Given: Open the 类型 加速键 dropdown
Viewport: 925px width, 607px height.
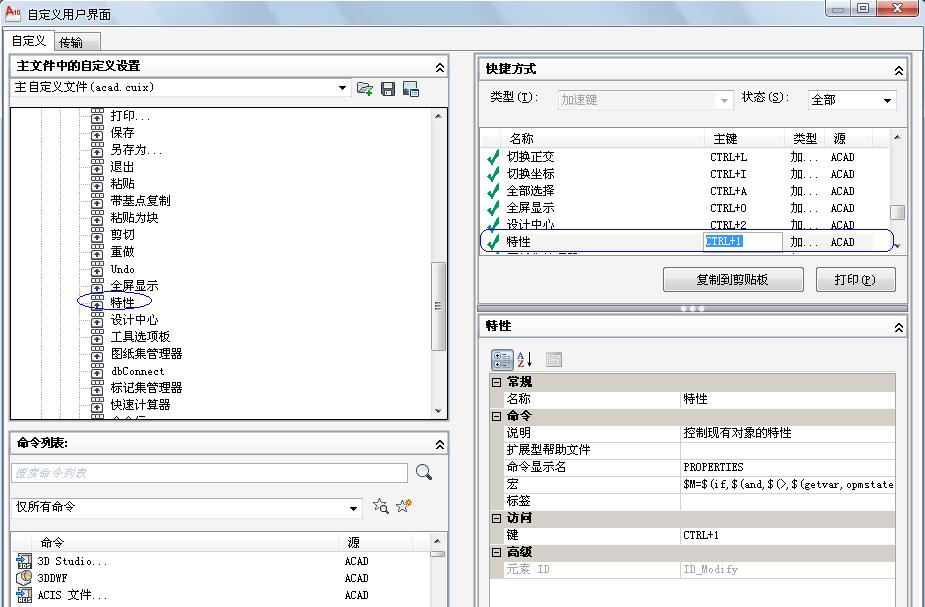Looking at the screenshot, I should coord(724,100).
